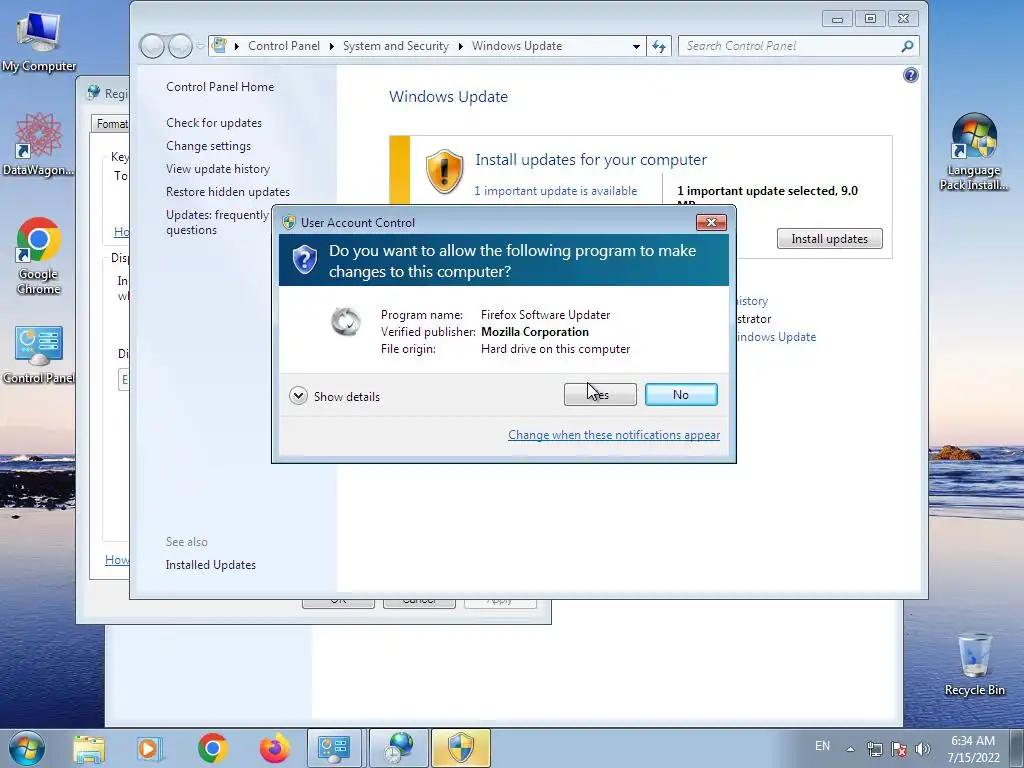Click No in User Account Control
The width and height of the screenshot is (1024, 768).
pos(681,394)
